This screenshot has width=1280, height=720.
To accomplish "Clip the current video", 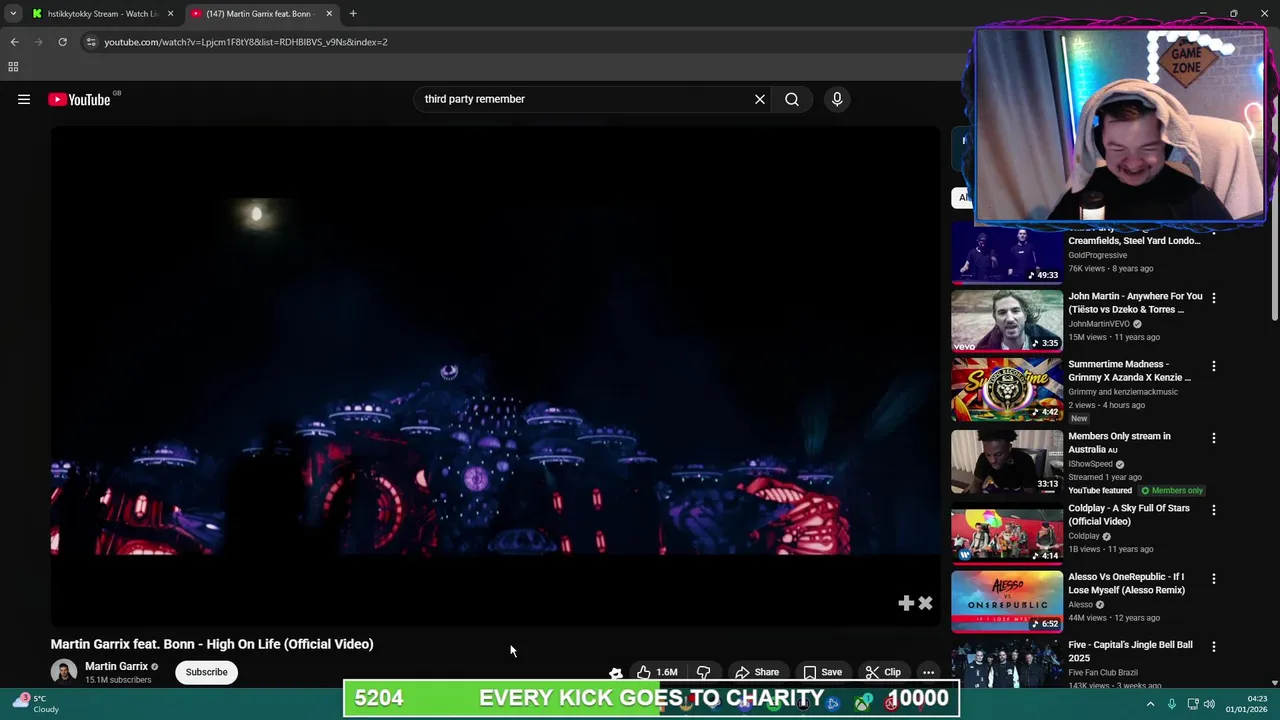I will (x=883, y=672).
